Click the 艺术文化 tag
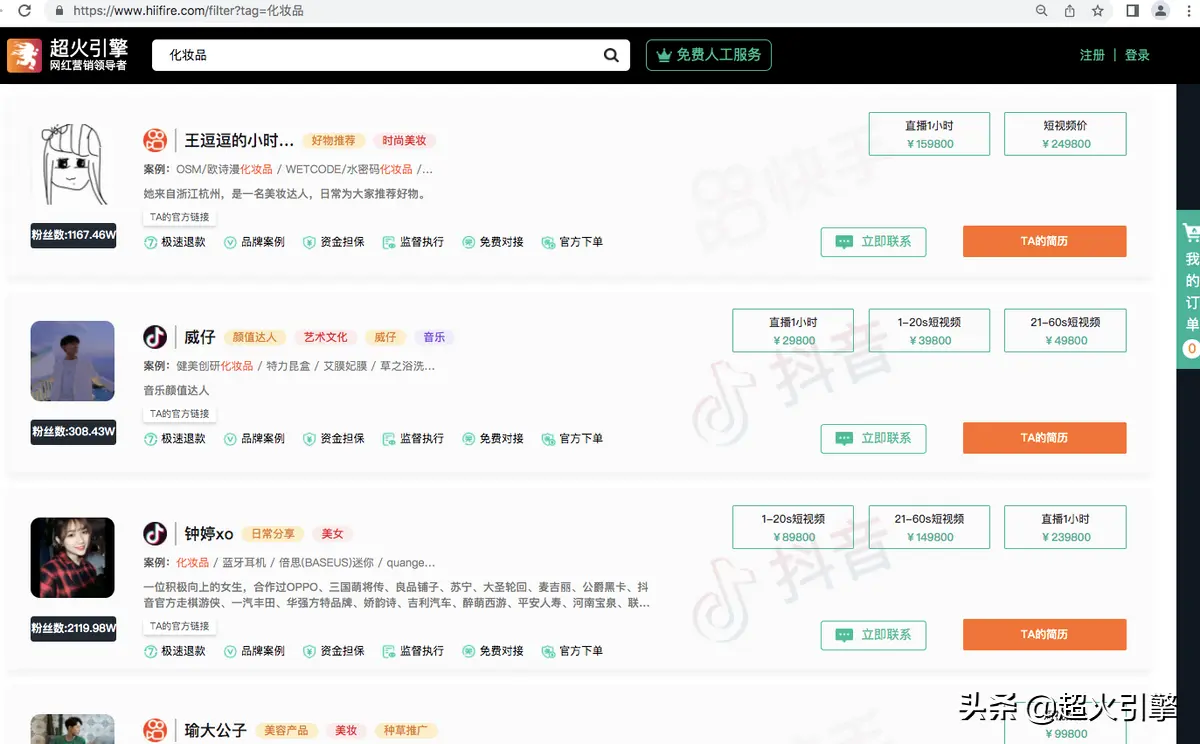This screenshot has width=1200, height=744. pos(325,338)
